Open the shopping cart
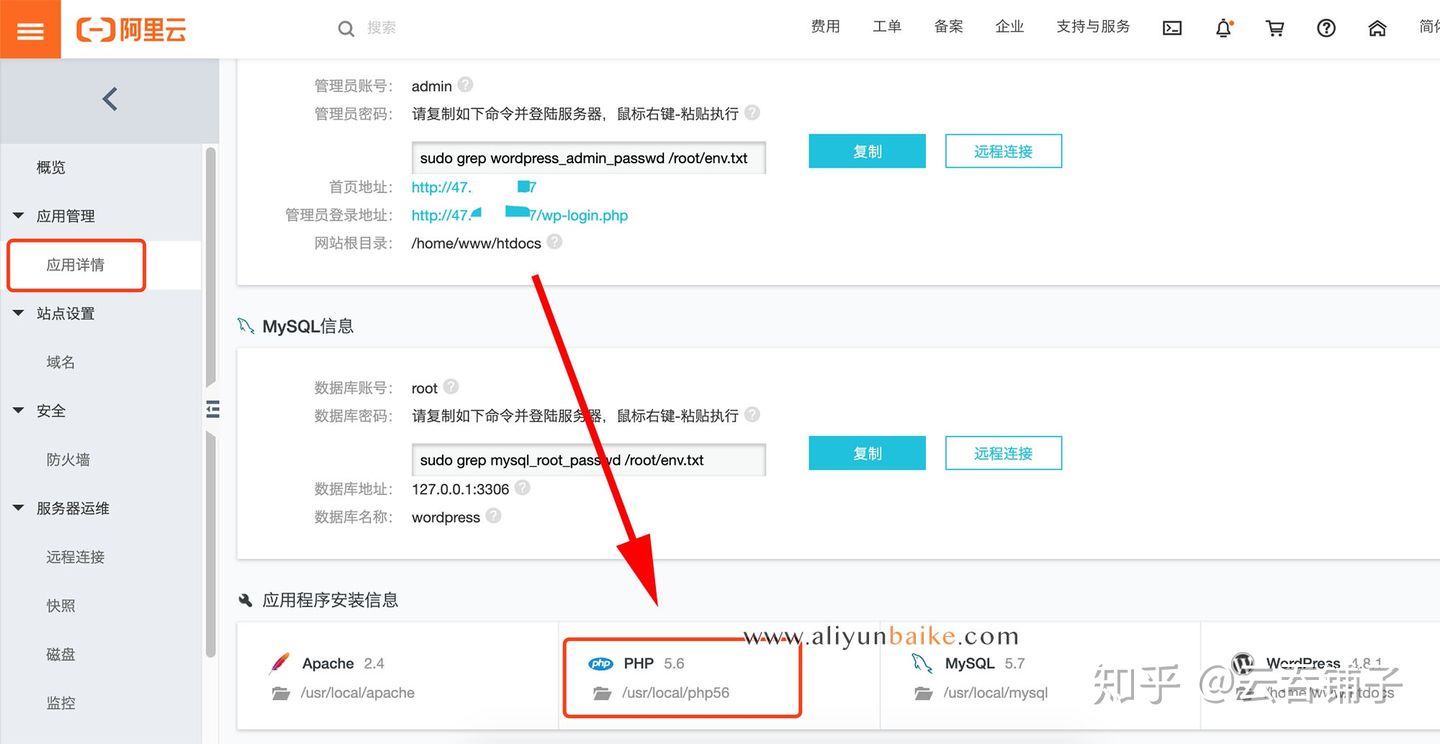Viewport: 1440px width, 744px height. 1275,29
